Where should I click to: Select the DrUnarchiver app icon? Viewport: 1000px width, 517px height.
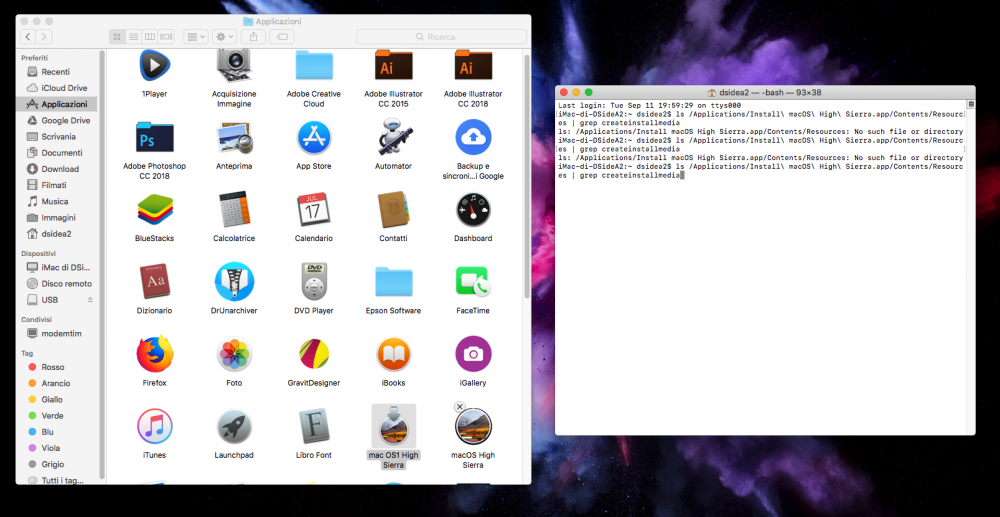pos(234,282)
